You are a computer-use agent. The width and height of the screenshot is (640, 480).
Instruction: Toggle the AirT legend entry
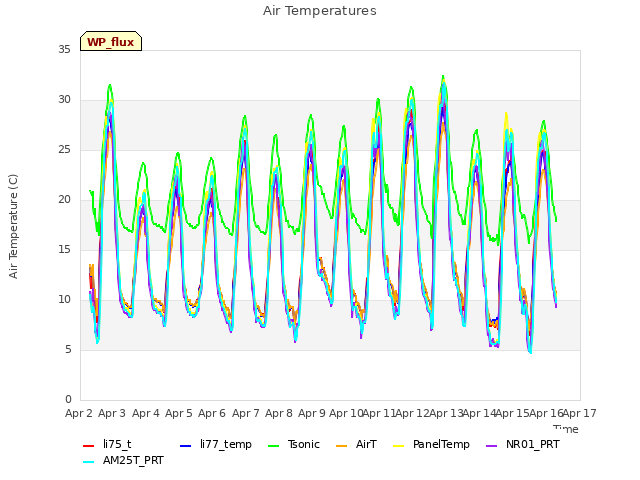coord(356,444)
